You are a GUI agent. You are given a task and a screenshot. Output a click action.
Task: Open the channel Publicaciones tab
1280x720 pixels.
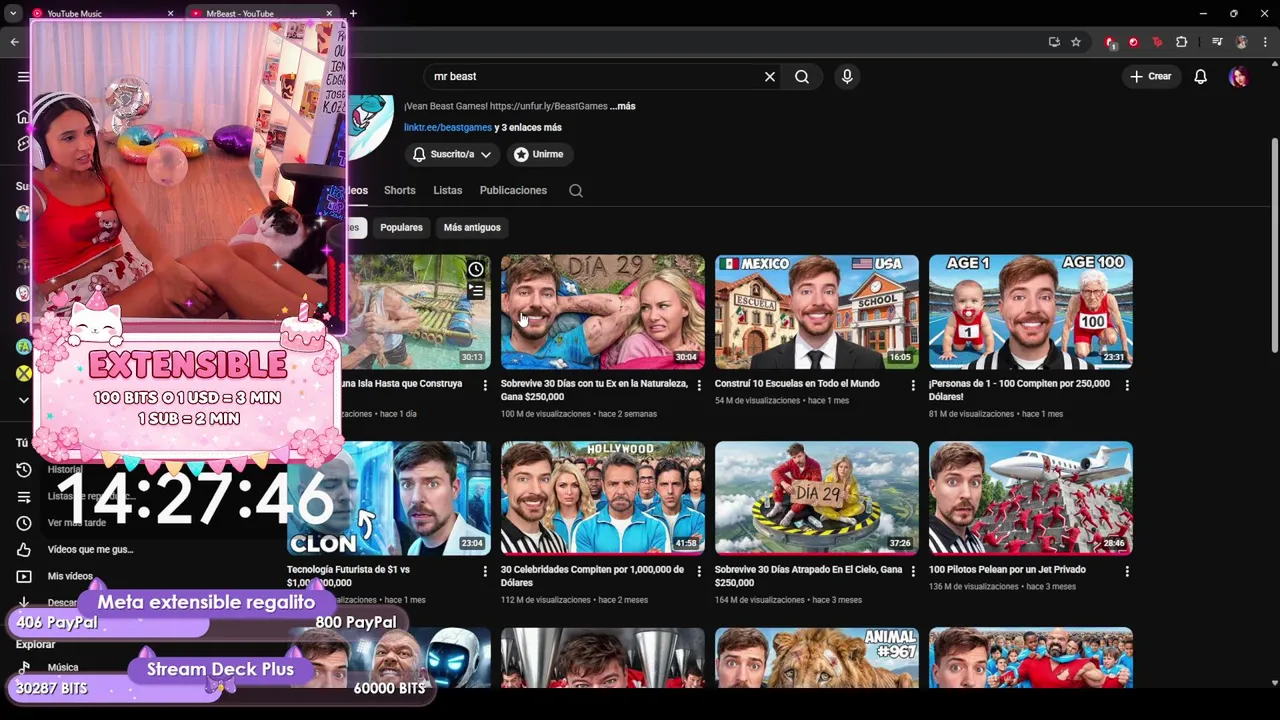pos(513,190)
